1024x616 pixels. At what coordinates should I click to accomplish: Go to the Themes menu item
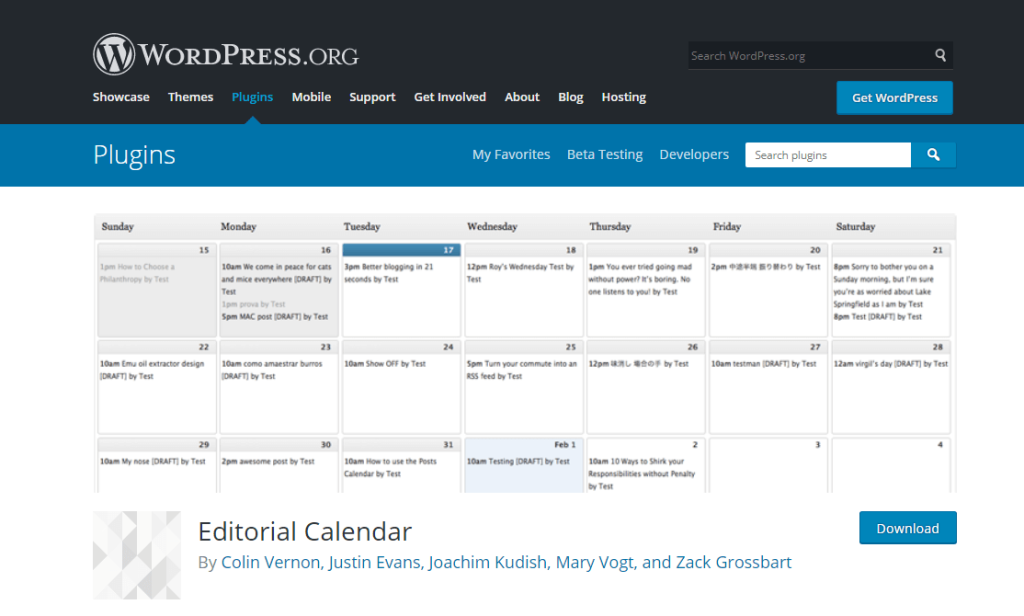190,97
